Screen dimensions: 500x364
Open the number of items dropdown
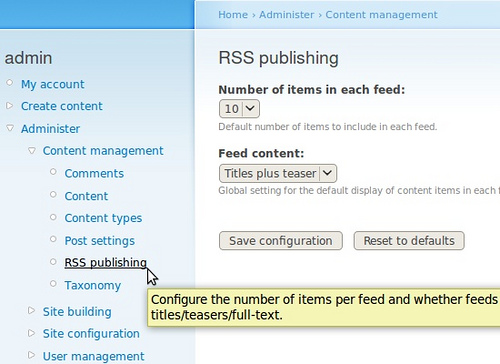click(x=239, y=109)
